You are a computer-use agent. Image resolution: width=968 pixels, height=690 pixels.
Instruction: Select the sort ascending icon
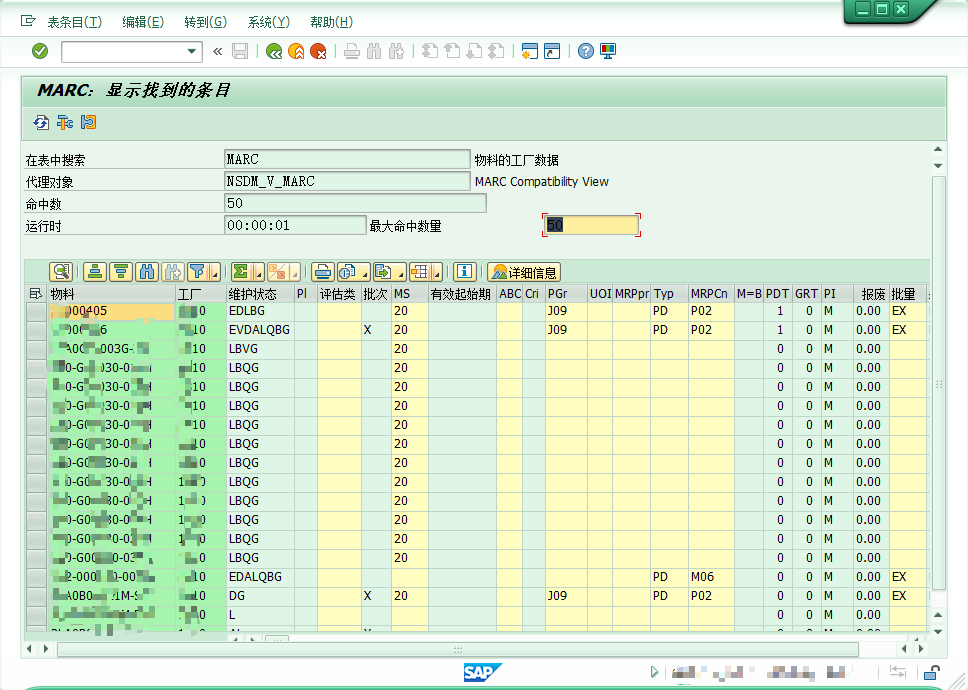pyautogui.click(x=94, y=272)
